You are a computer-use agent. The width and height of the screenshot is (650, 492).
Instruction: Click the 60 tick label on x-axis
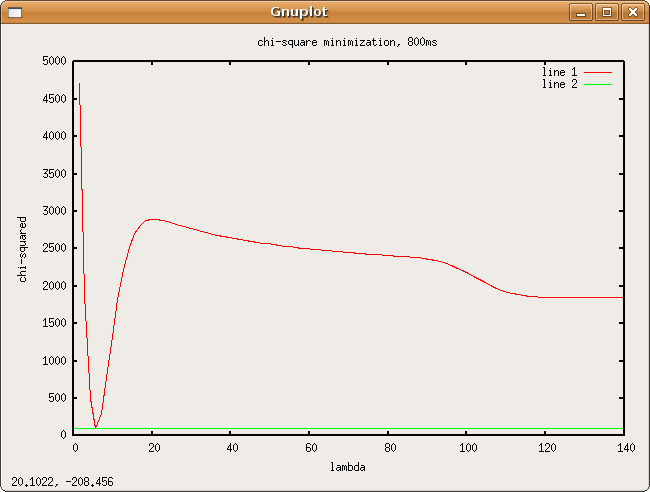[310, 447]
